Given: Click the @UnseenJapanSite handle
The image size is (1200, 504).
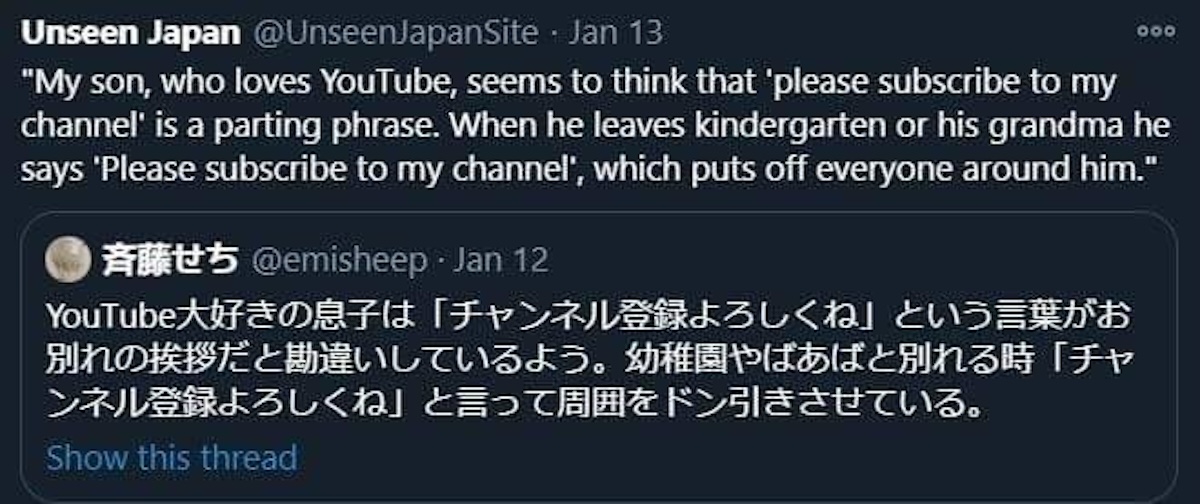Looking at the screenshot, I should tap(397, 33).
